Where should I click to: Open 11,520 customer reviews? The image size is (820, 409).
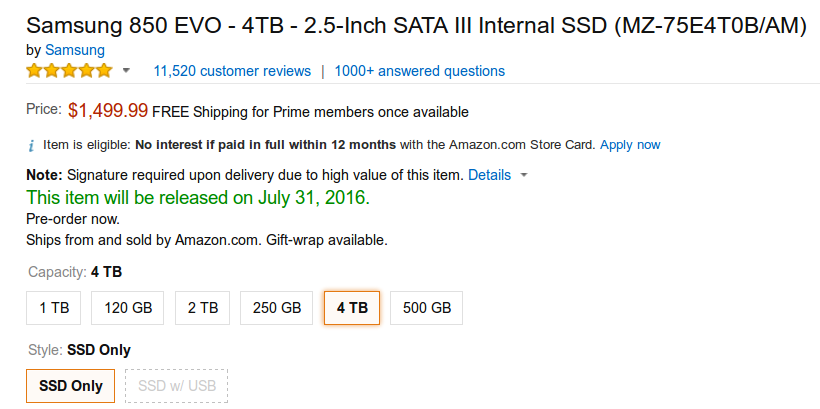pos(232,71)
